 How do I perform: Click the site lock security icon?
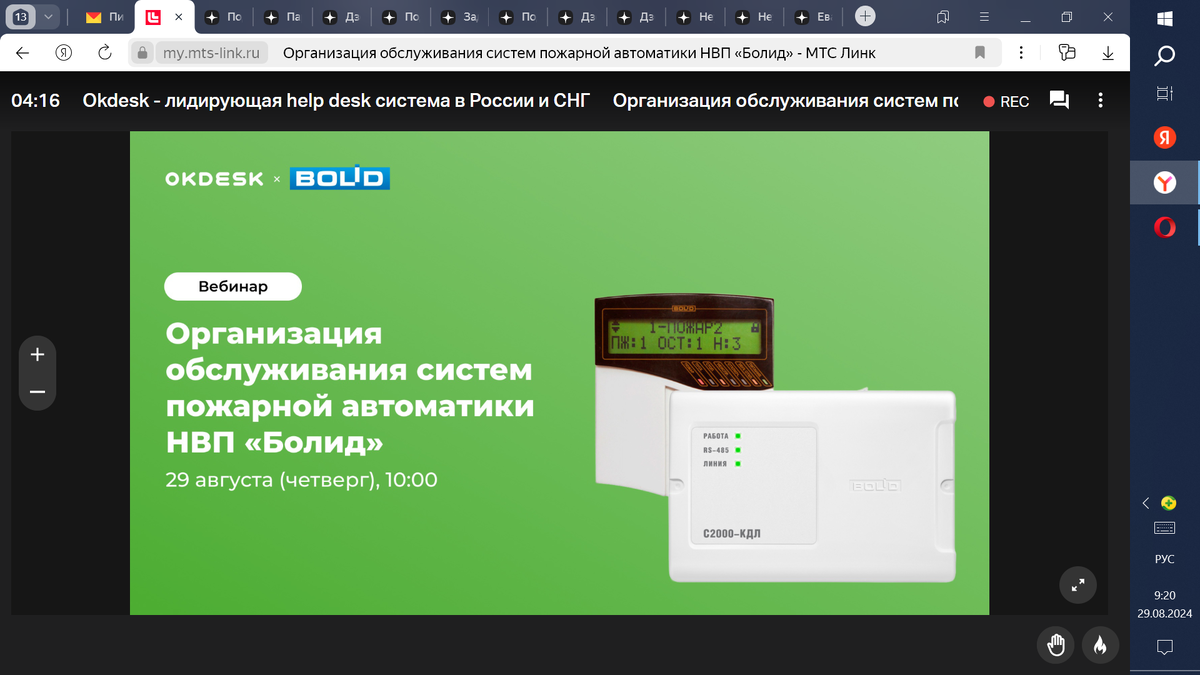click(142, 53)
